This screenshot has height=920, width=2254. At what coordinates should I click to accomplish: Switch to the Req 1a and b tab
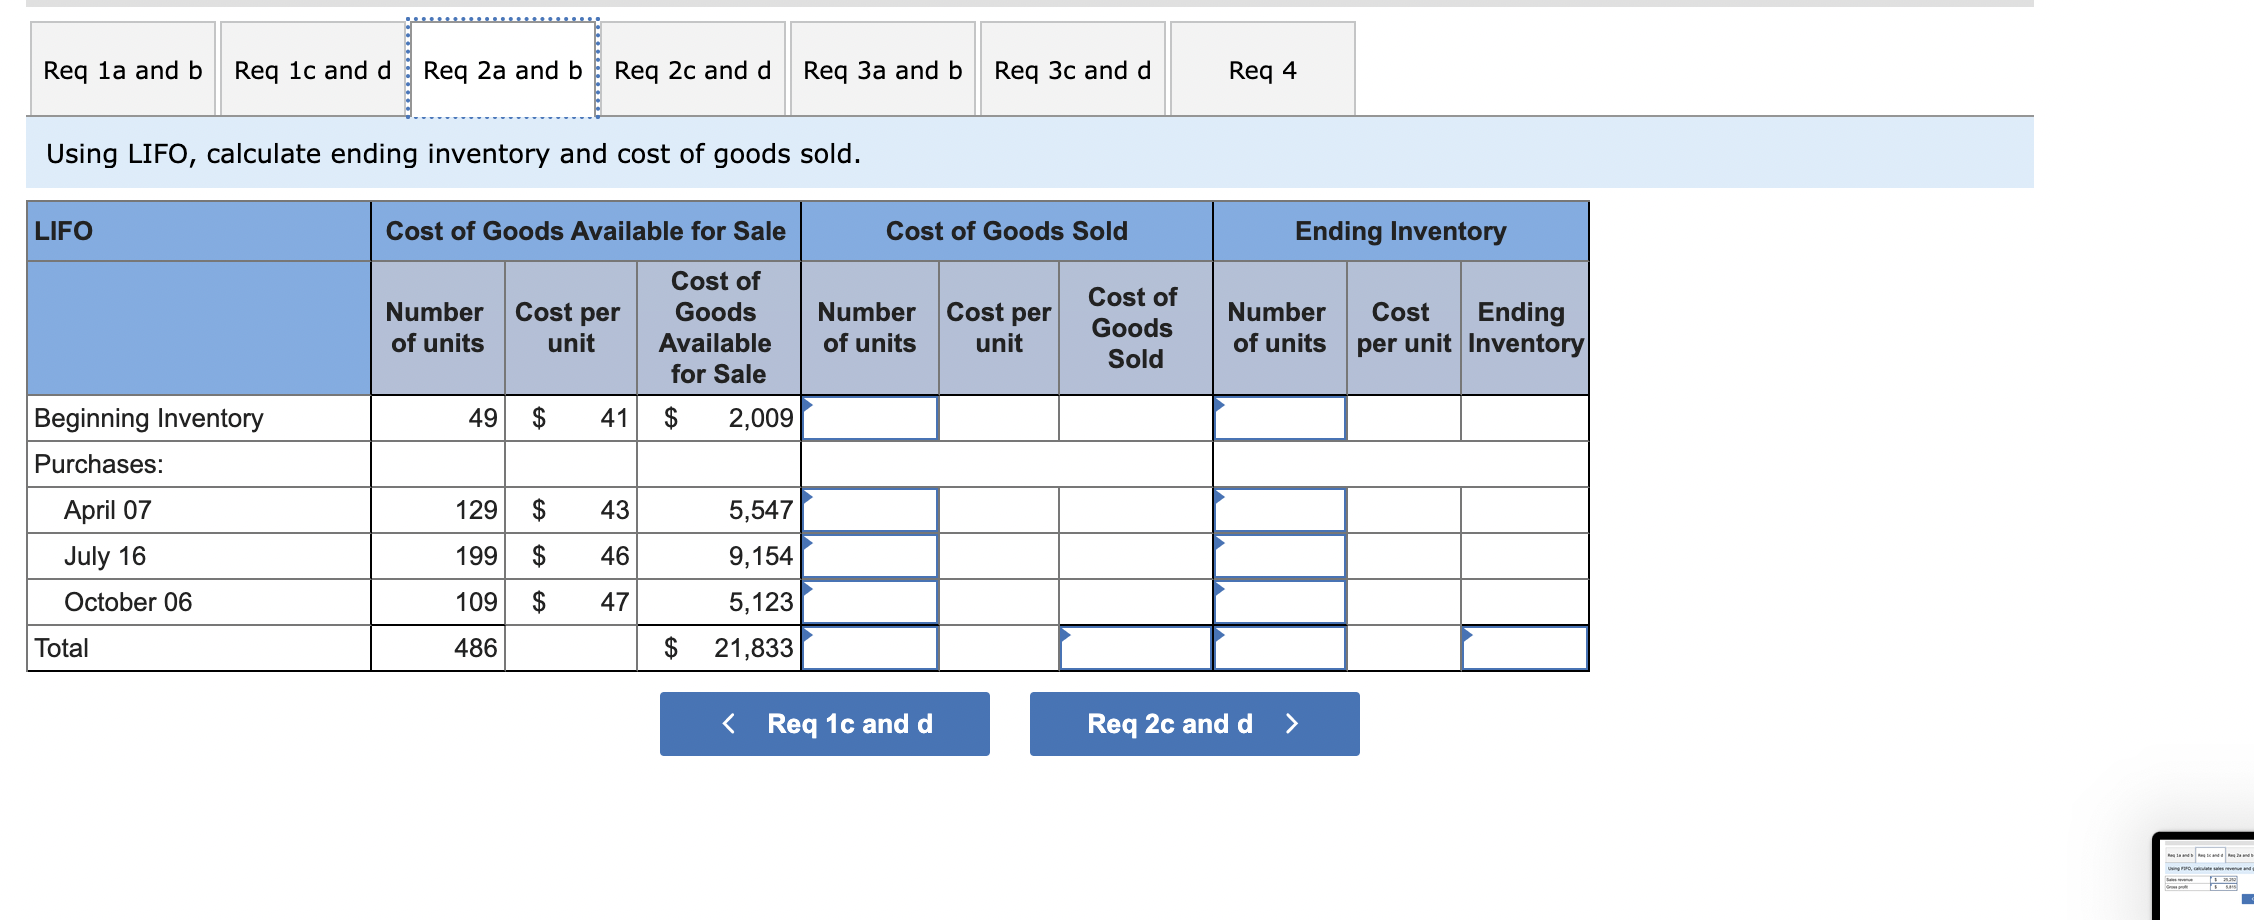(120, 69)
